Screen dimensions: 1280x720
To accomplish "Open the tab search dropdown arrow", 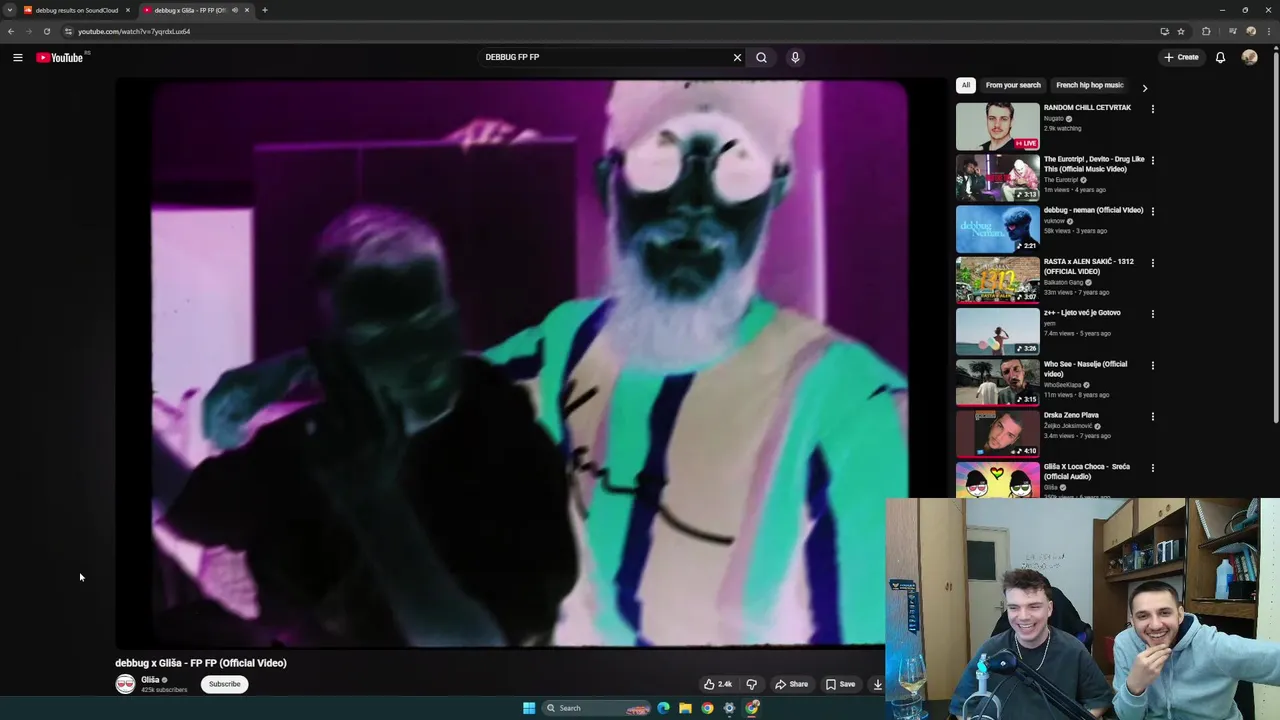I will pos(10,10).
